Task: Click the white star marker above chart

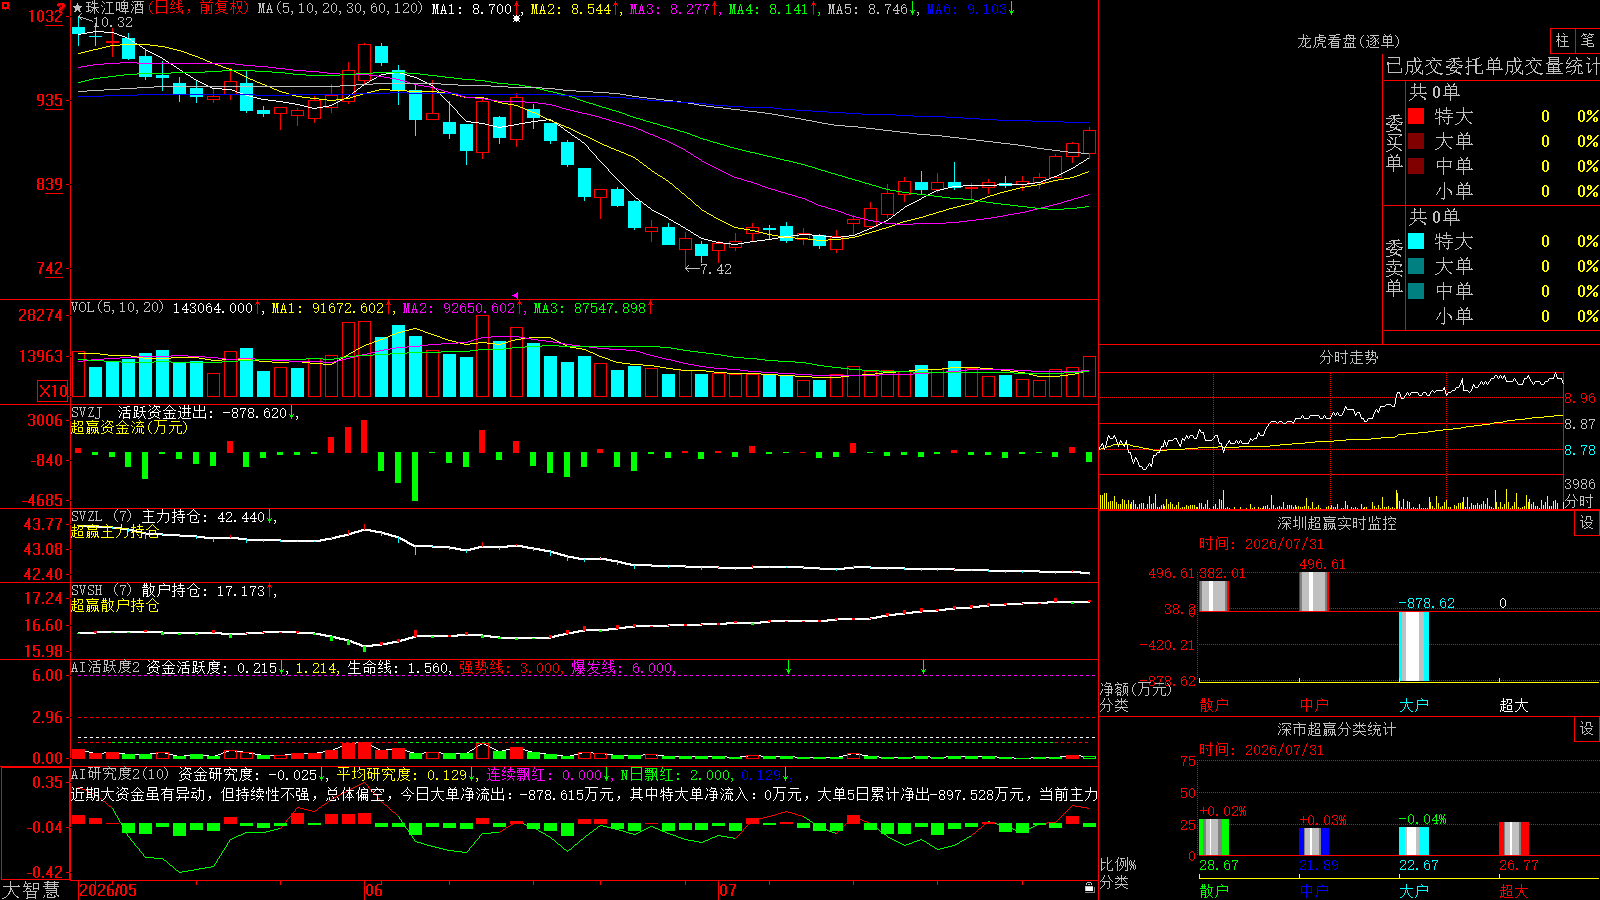Action: coord(516,18)
